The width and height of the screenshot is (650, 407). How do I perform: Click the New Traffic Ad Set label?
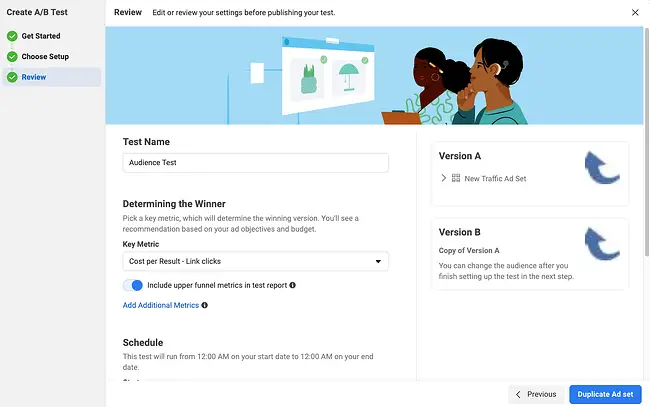[495, 179]
